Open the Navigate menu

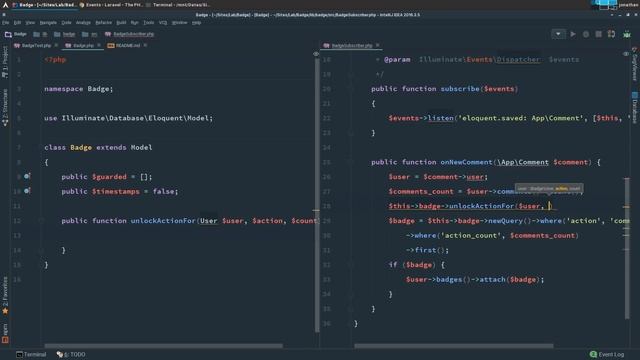[x=48, y=23]
